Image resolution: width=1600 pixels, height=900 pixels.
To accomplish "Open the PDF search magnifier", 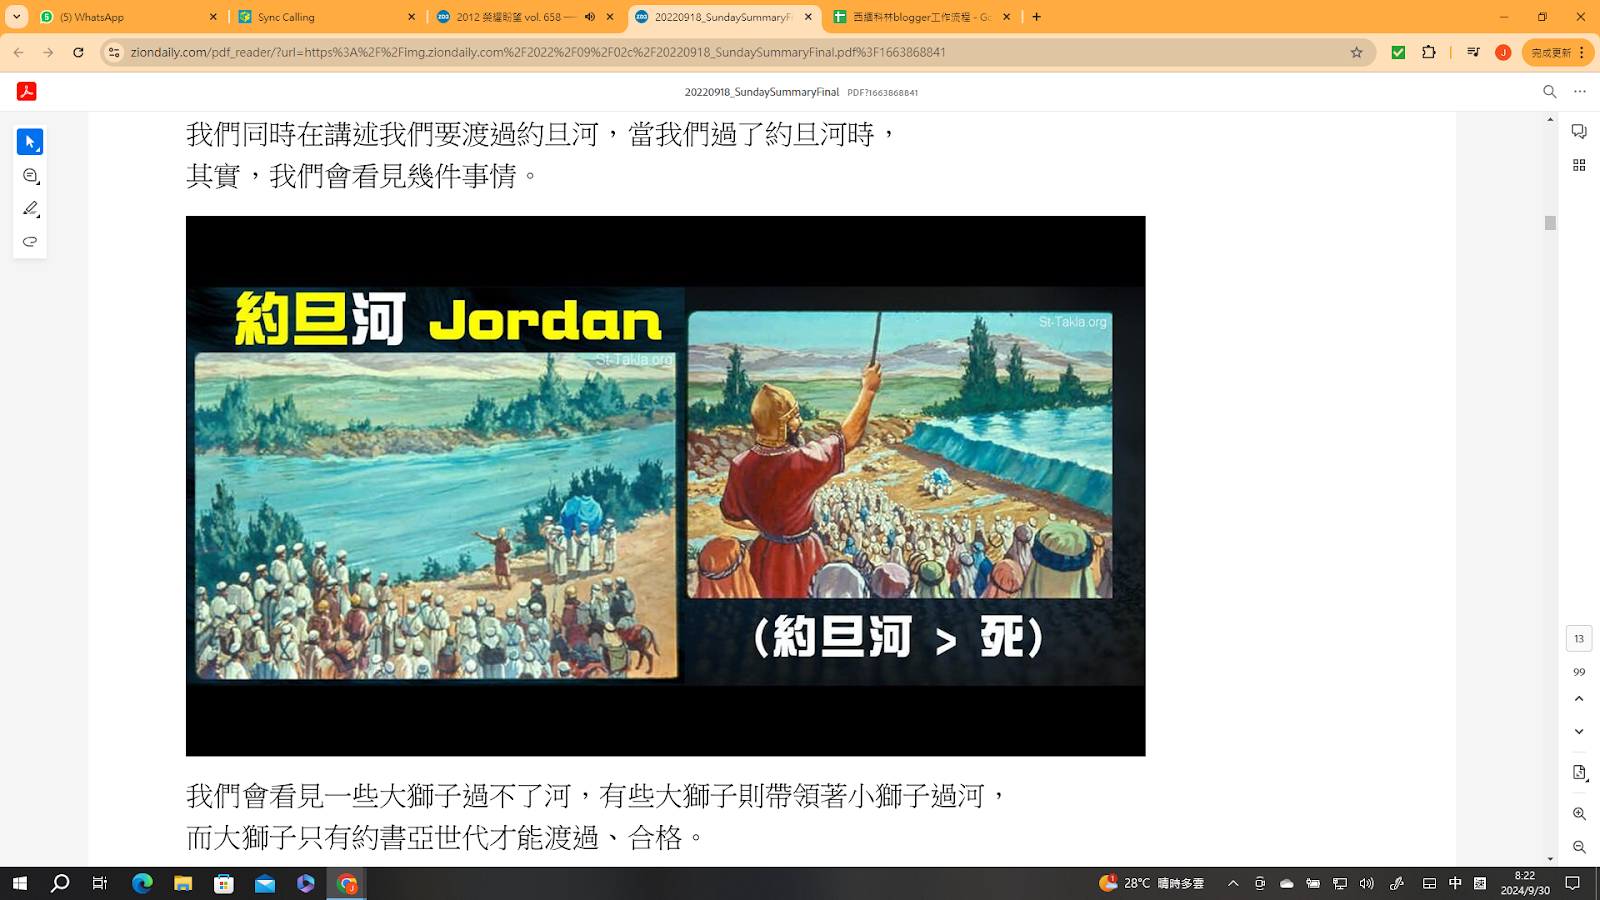I will tap(1550, 91).
